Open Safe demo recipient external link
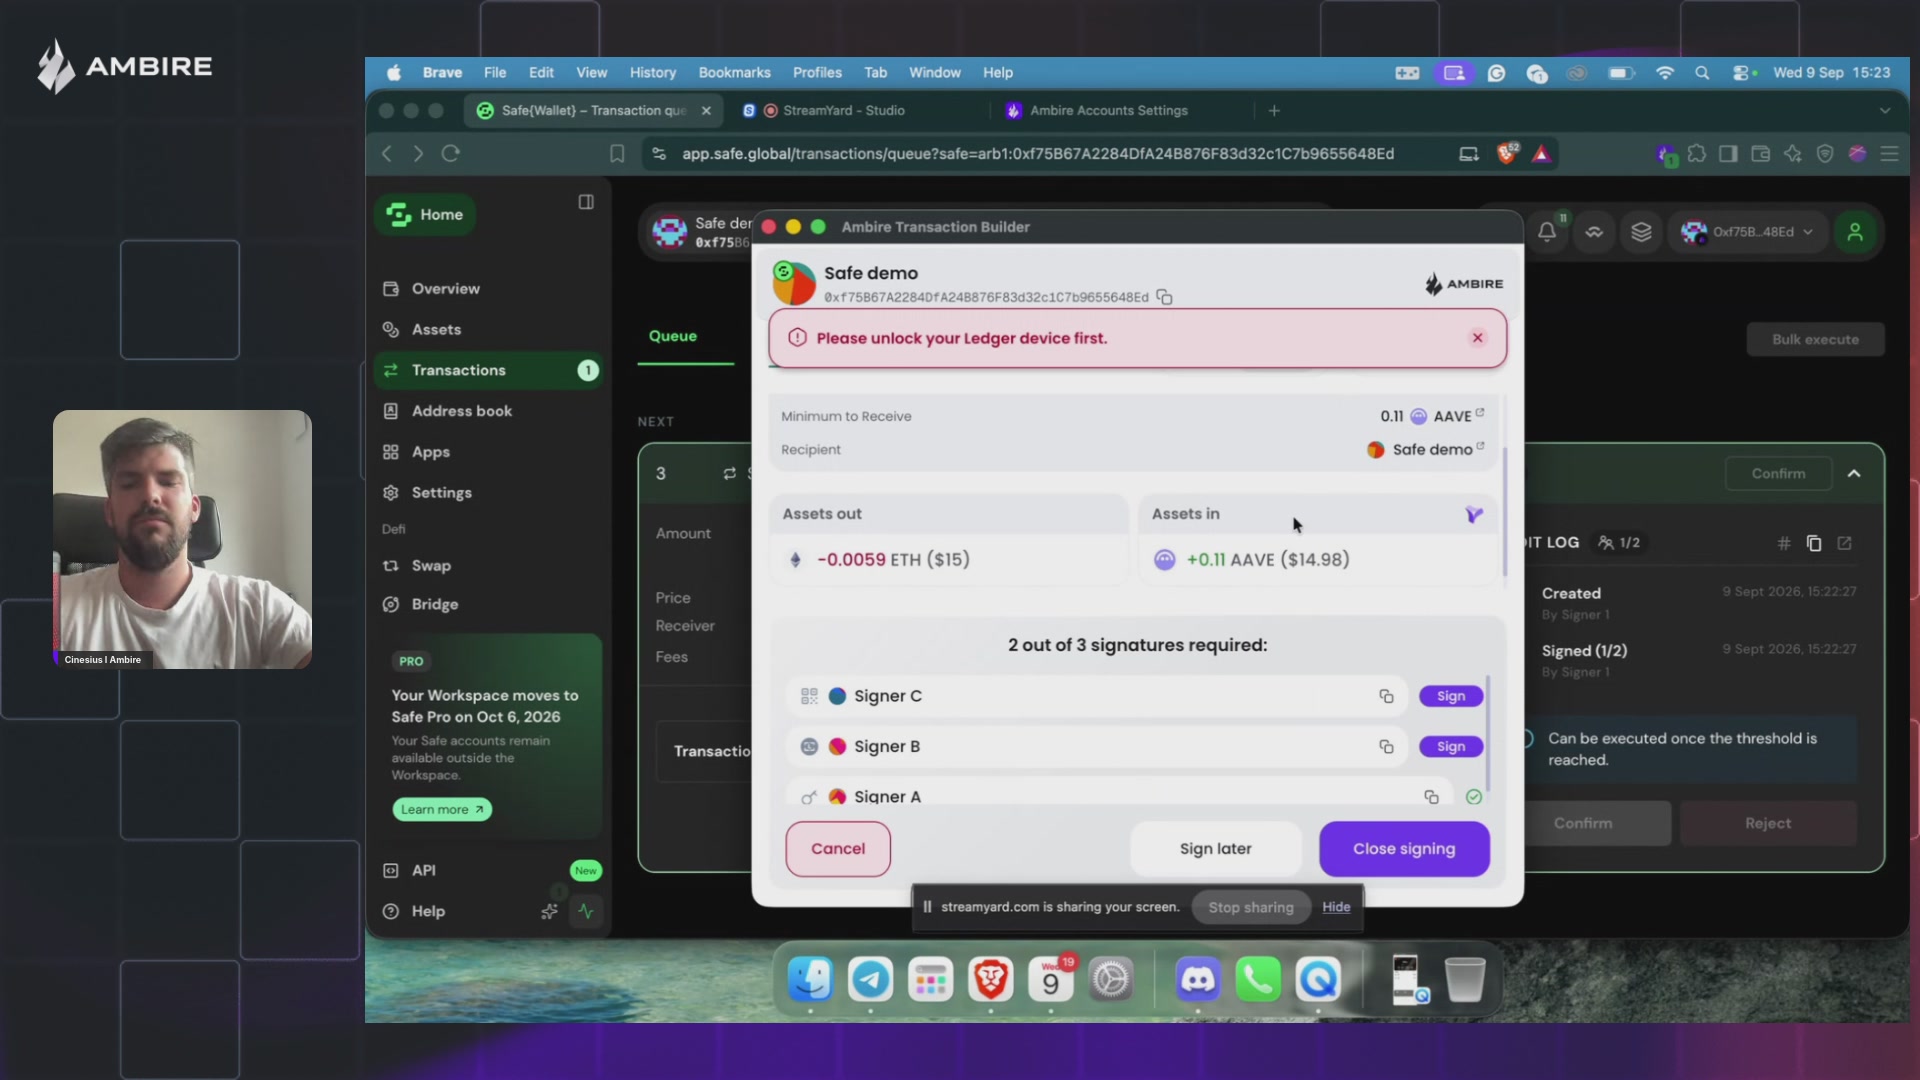 [x=1480, y=446]
